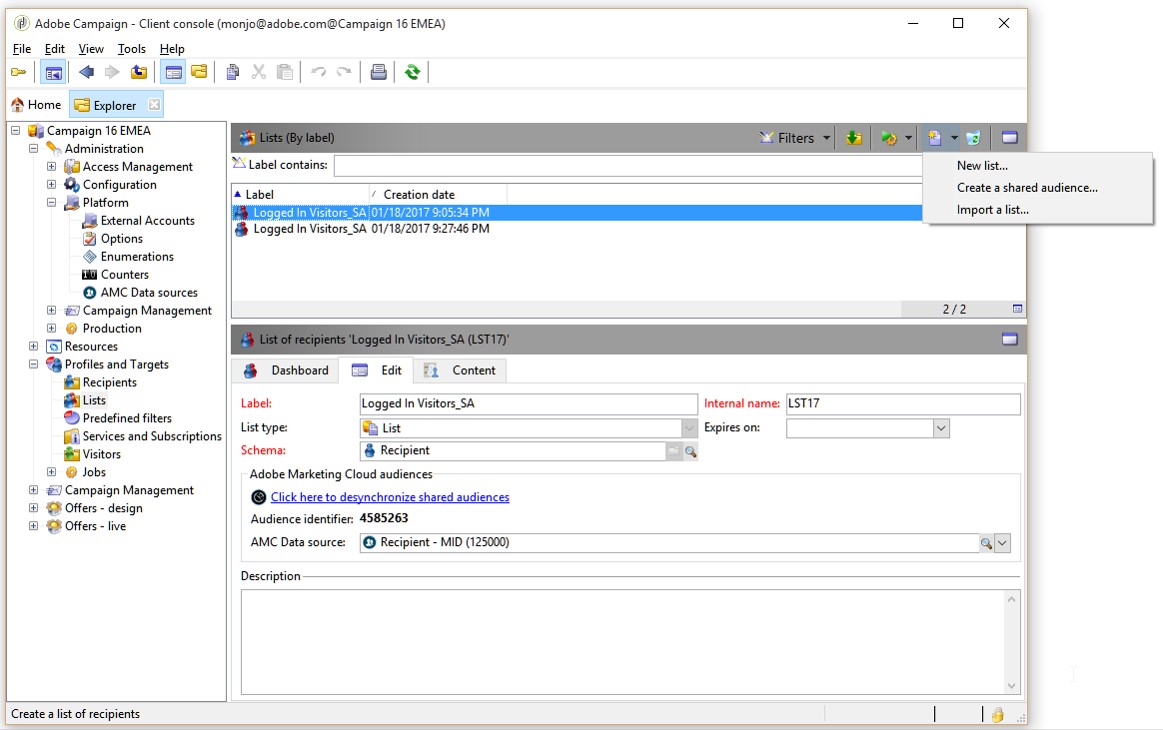Click the Internal name field LST17
Image resolution: width=1163 pixels, height=730 pixels.
pyautogui.click(x=903, y=404)
